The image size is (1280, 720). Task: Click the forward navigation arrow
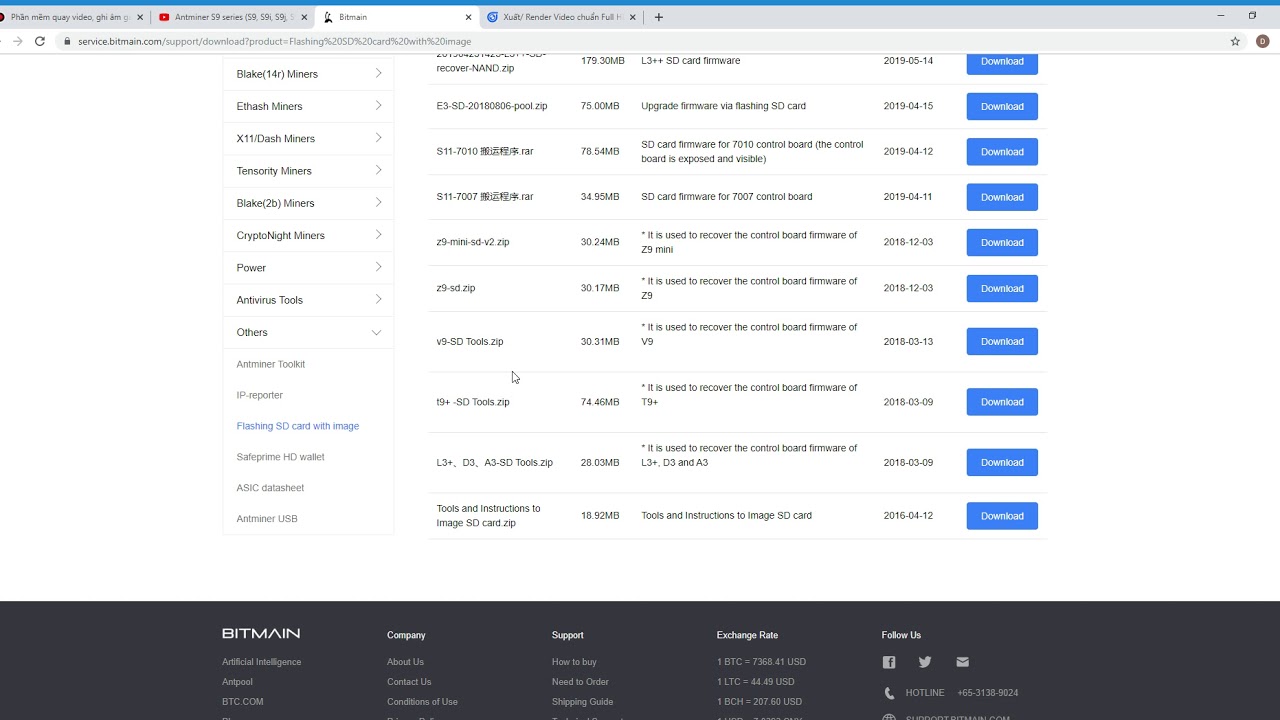[17, 41]
